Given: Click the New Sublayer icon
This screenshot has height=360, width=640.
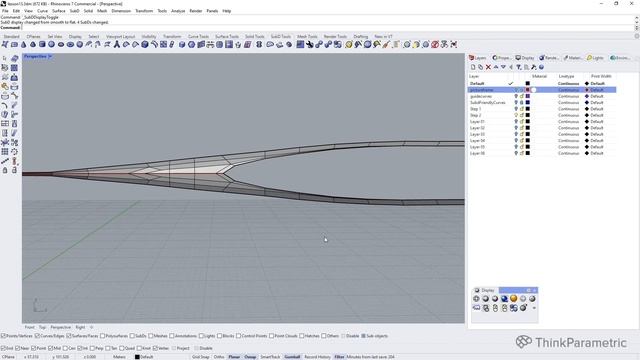Looking at the screenshot, I should tap(480, 67).
